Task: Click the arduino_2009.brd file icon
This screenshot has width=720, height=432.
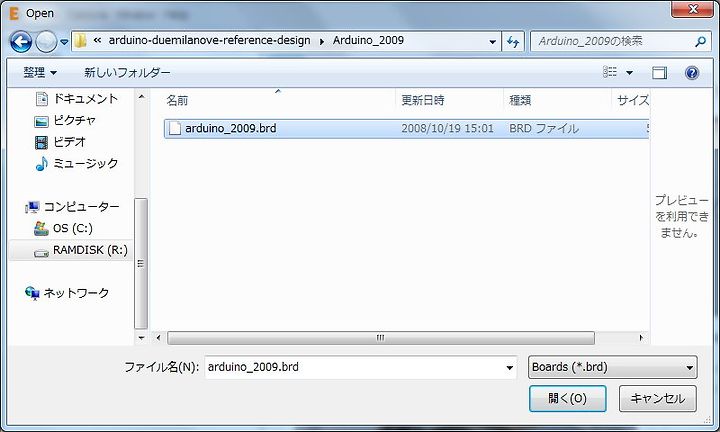Action: click(x=175, y=129)
